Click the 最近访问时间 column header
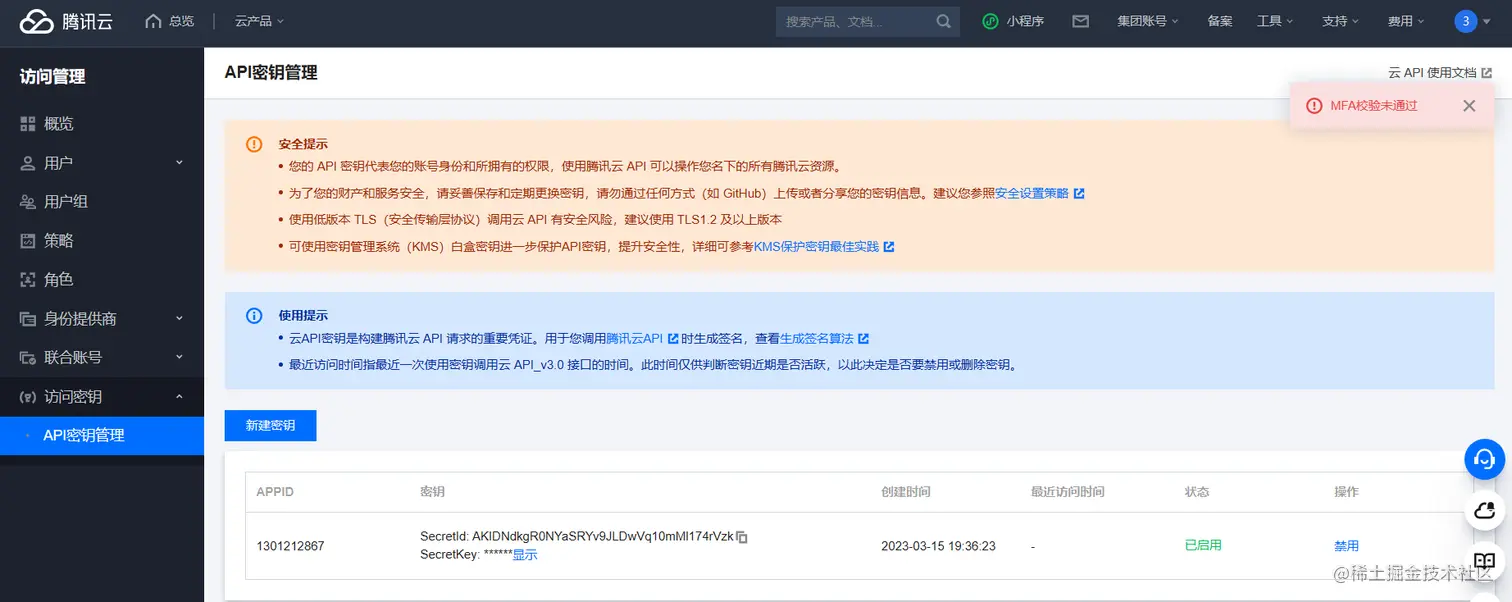 point(1068,492)
